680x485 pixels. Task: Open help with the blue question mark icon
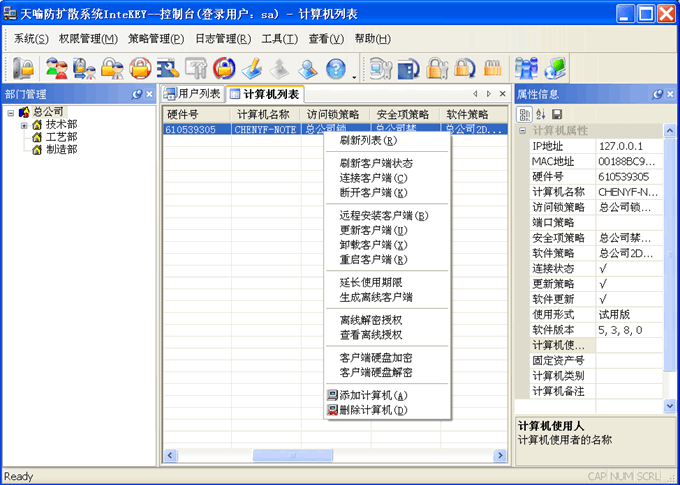pyautogui.click(x=336, y=69)
